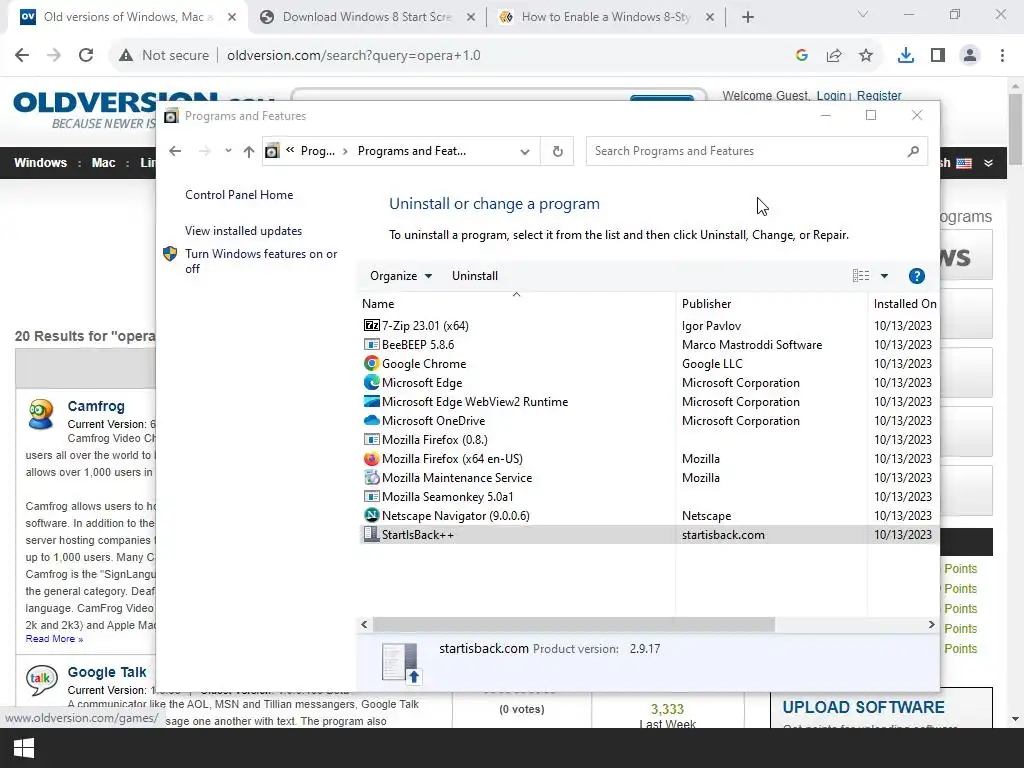
Task: Click scroll left arrow in program list
Action: [364, 624]
